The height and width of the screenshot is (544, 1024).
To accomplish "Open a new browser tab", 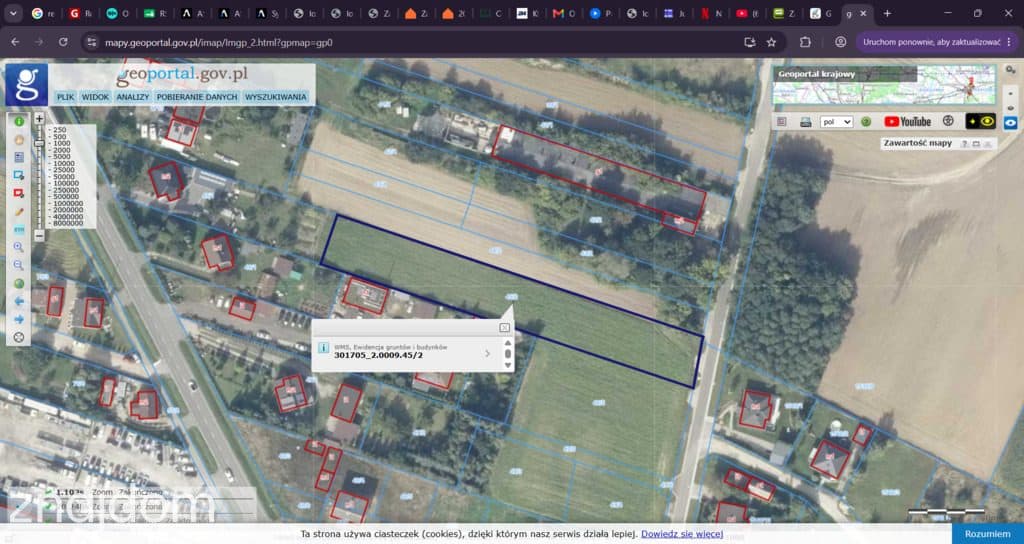I will pos(887,13).
